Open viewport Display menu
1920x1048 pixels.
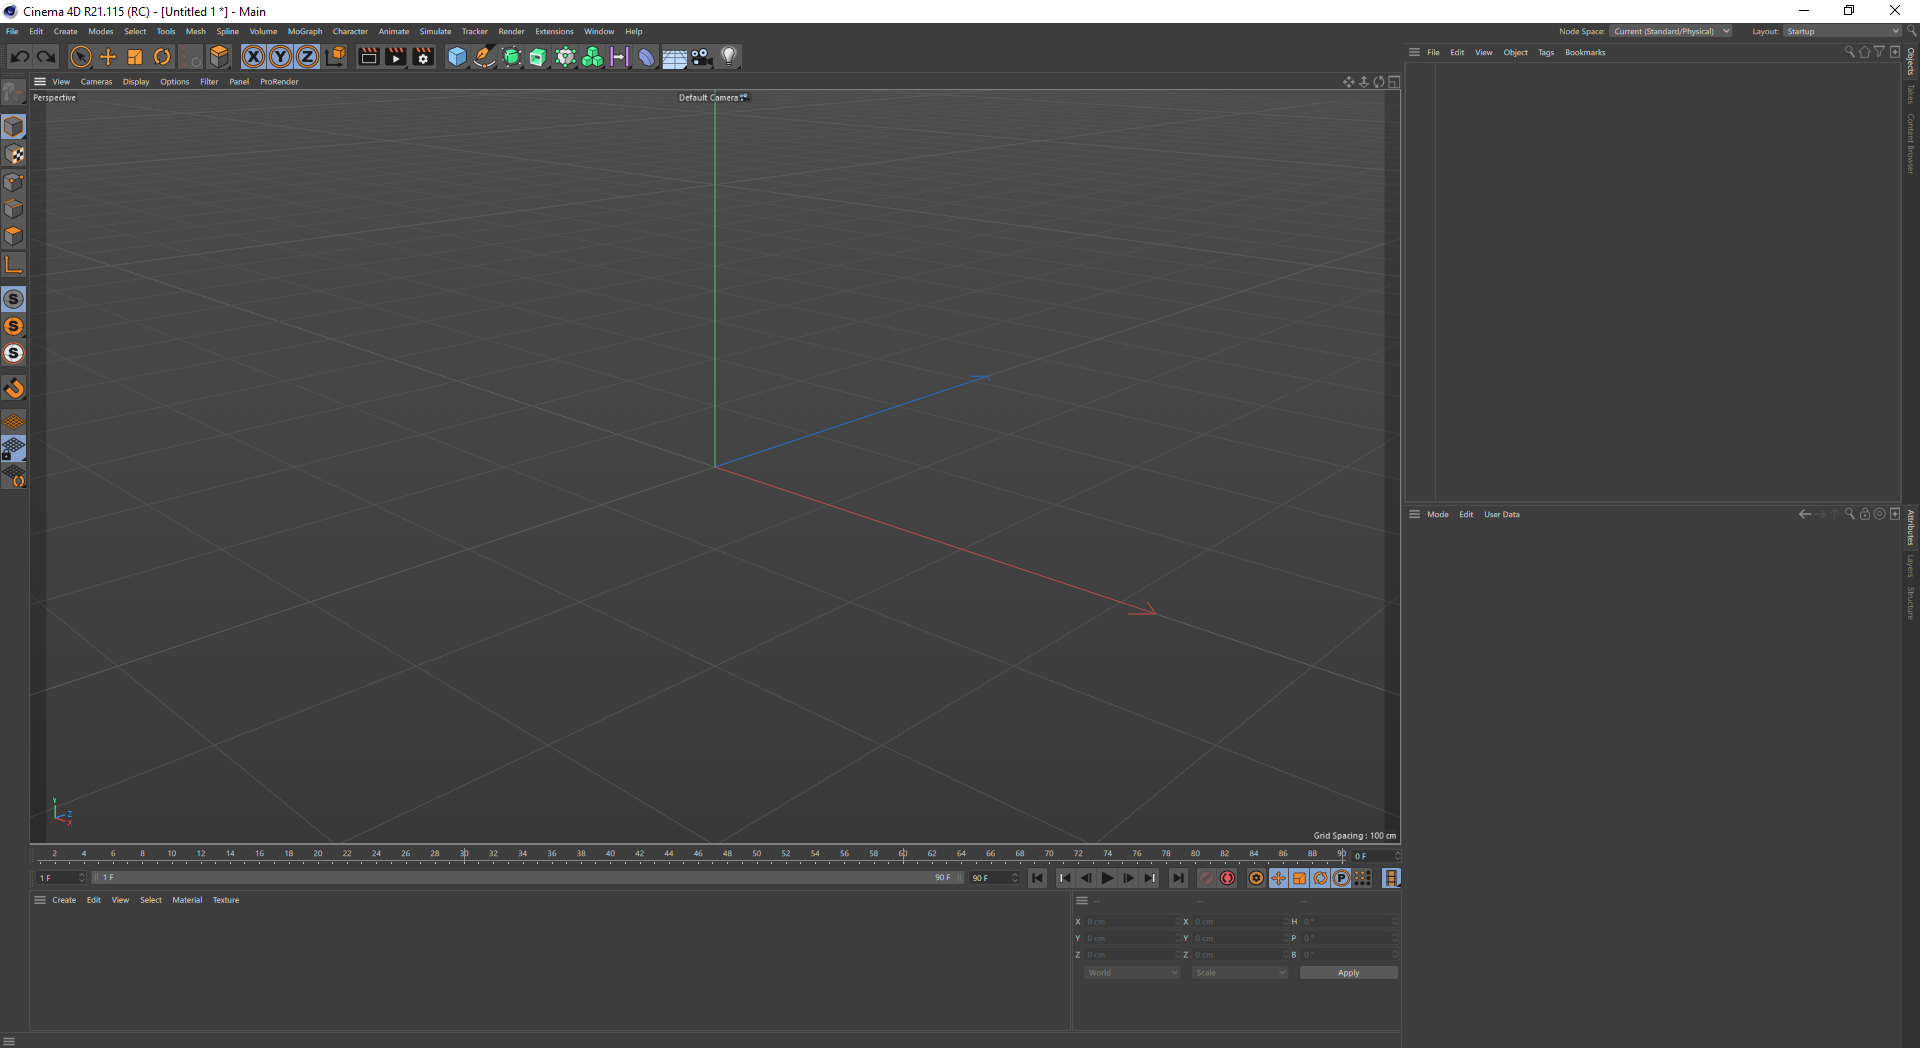[x=136, y=82]
